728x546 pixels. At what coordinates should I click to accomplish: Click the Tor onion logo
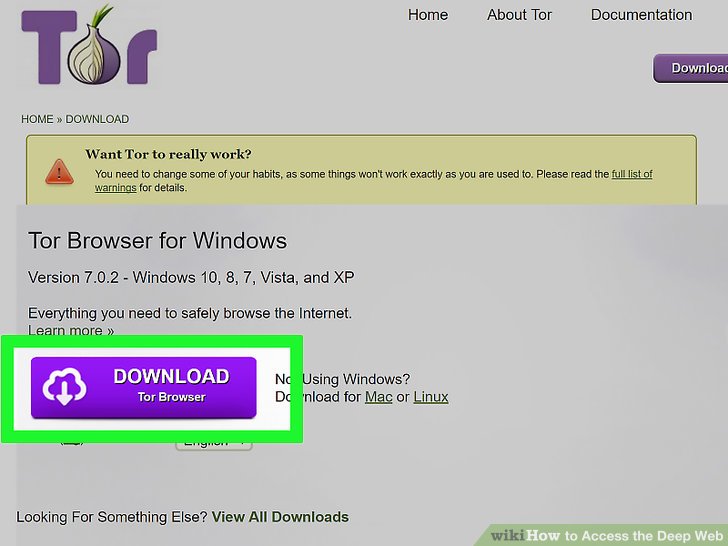pyautogui.click(x=89, y=46)
